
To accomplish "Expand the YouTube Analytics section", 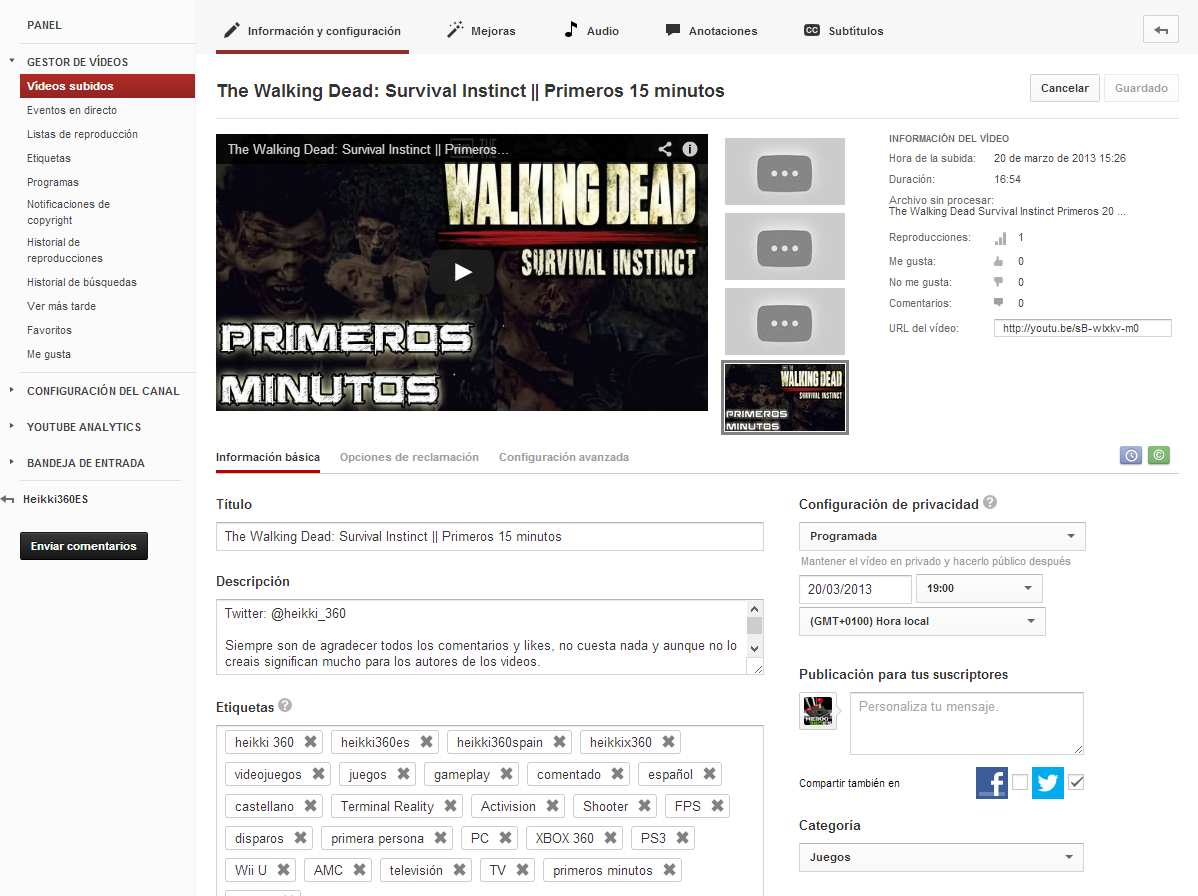I will (x=11, y=425).
